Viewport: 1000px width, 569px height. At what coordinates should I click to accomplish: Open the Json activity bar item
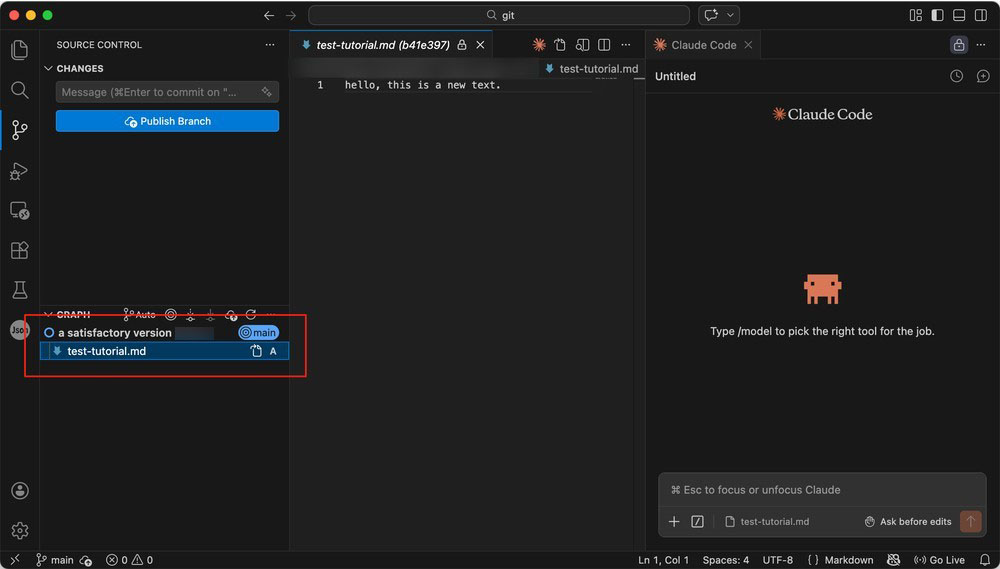point(20,330)
